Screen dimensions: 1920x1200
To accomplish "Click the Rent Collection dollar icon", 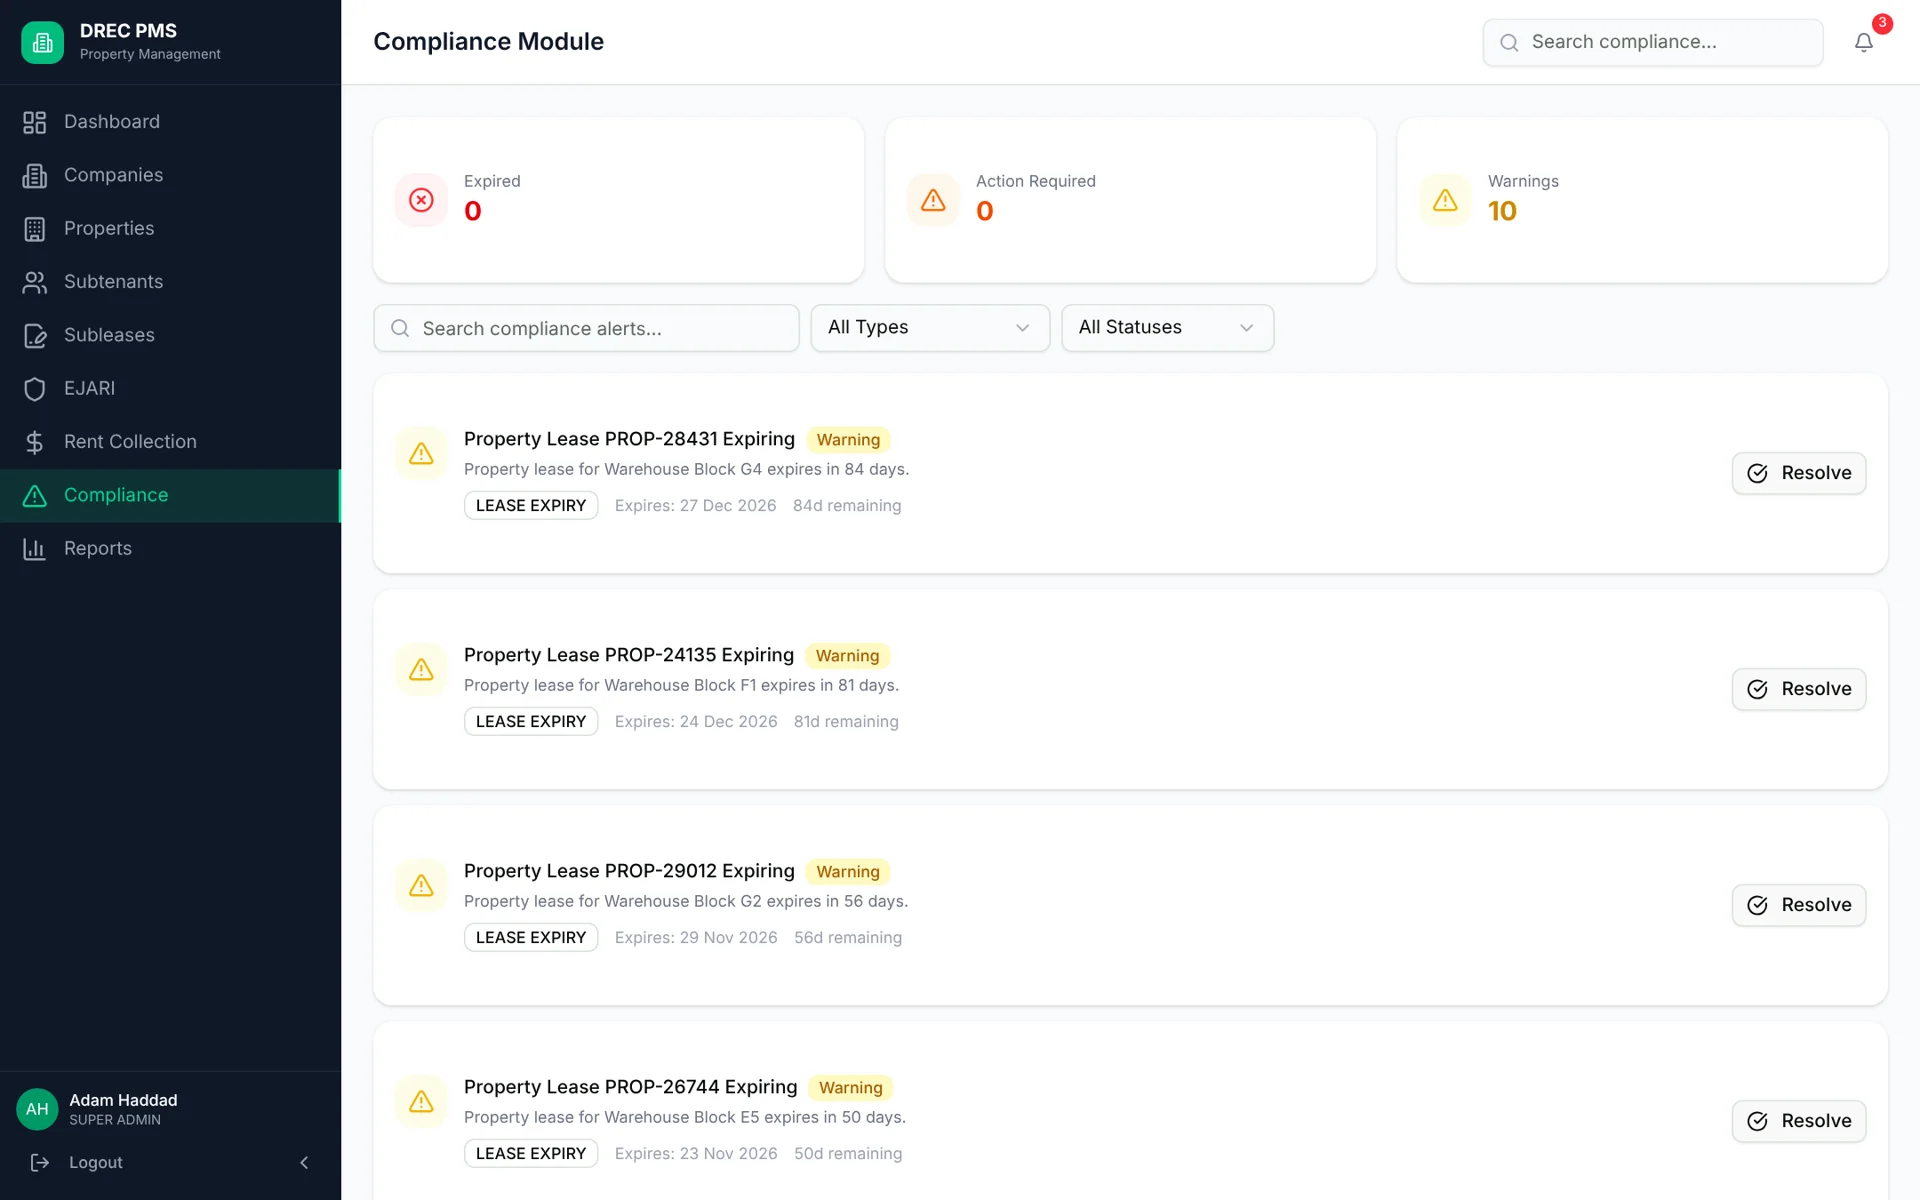I will pyautogui.click(x=35, y=442).
